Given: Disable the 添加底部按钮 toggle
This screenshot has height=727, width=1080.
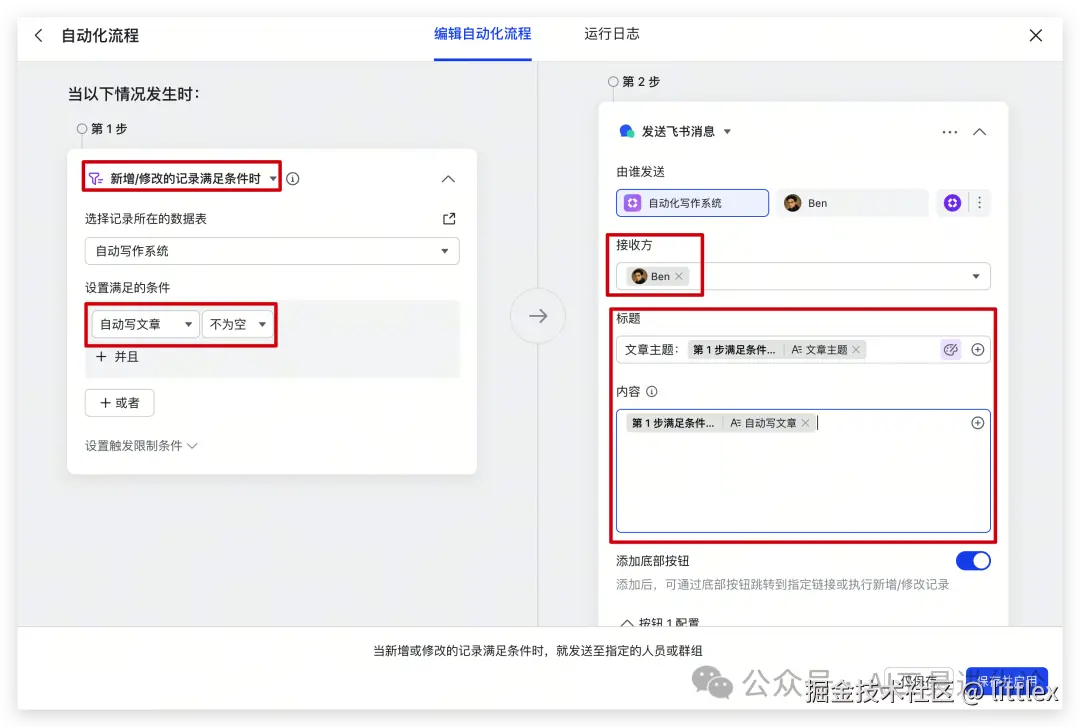Looking at the screenshot, I should [x=972, y=561].
